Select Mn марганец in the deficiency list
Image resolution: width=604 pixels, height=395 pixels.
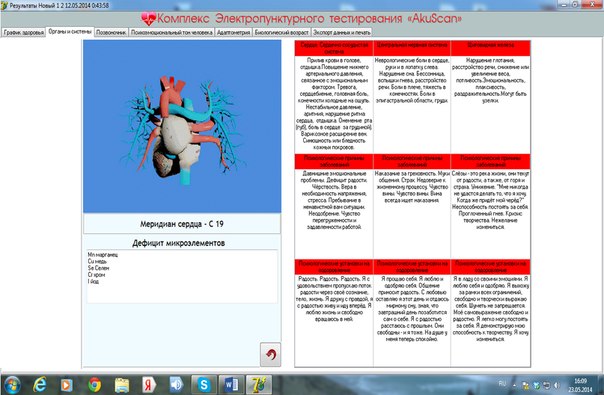tap(103, 255)
